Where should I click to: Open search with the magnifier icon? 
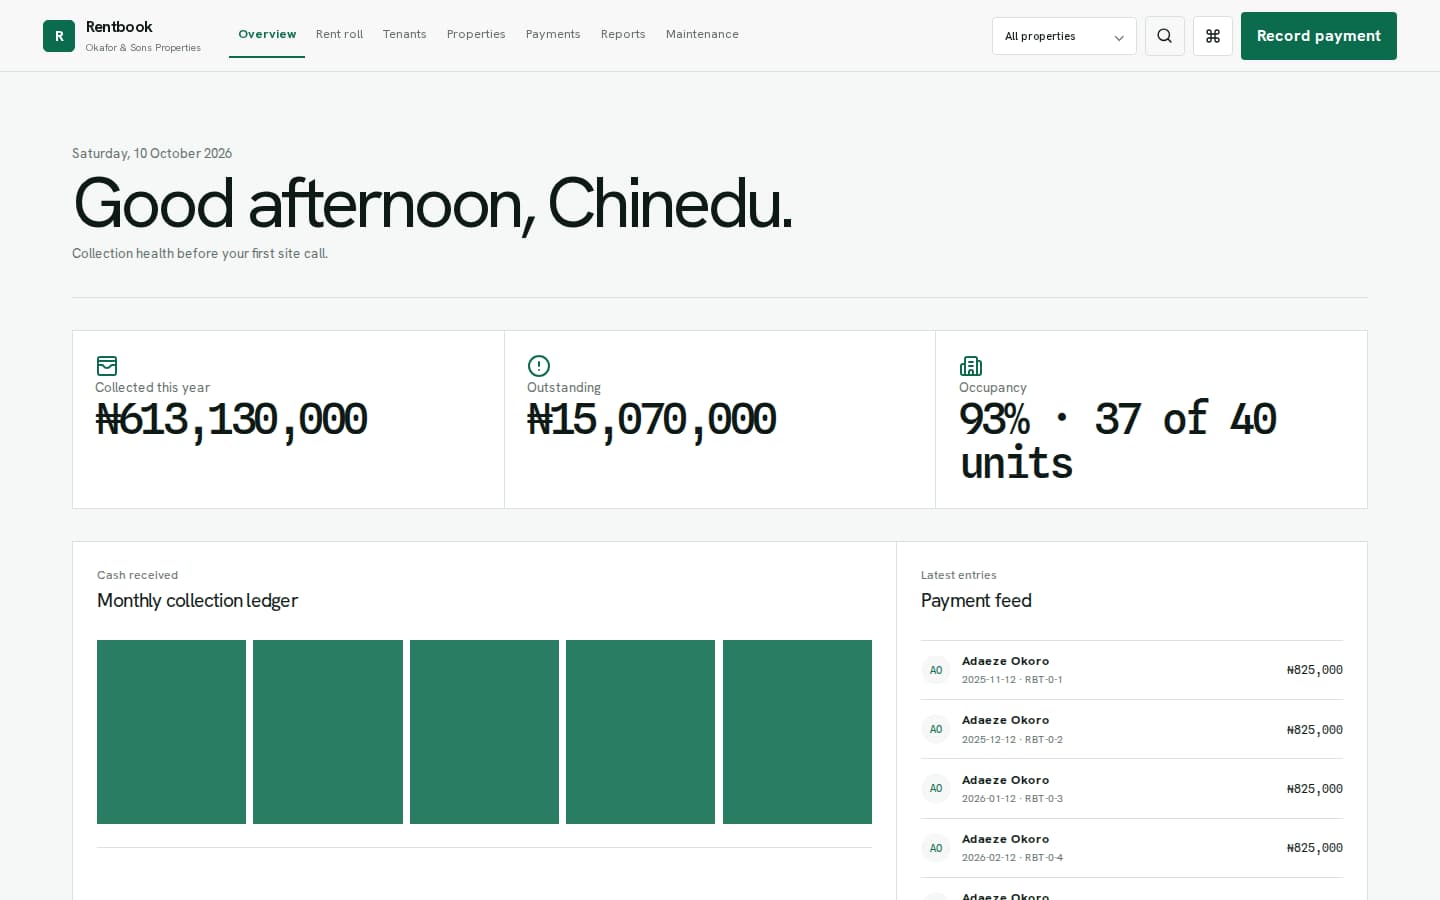coord(1165,36)
